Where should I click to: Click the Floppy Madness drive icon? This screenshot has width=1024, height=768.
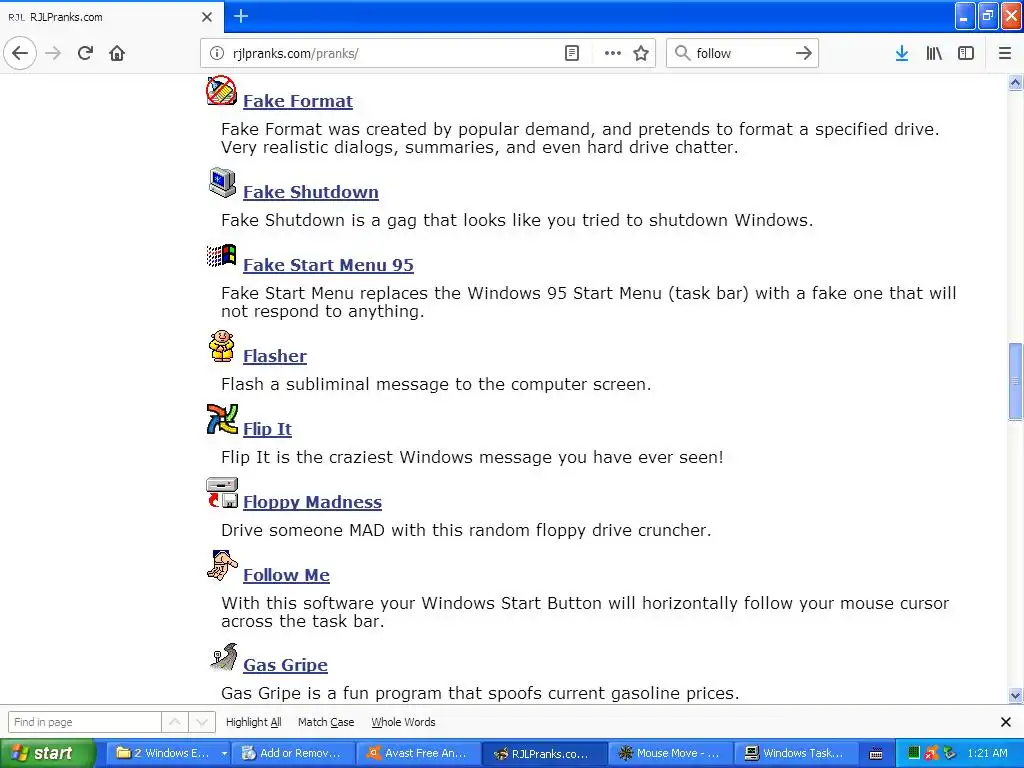[x=222, y=492]
